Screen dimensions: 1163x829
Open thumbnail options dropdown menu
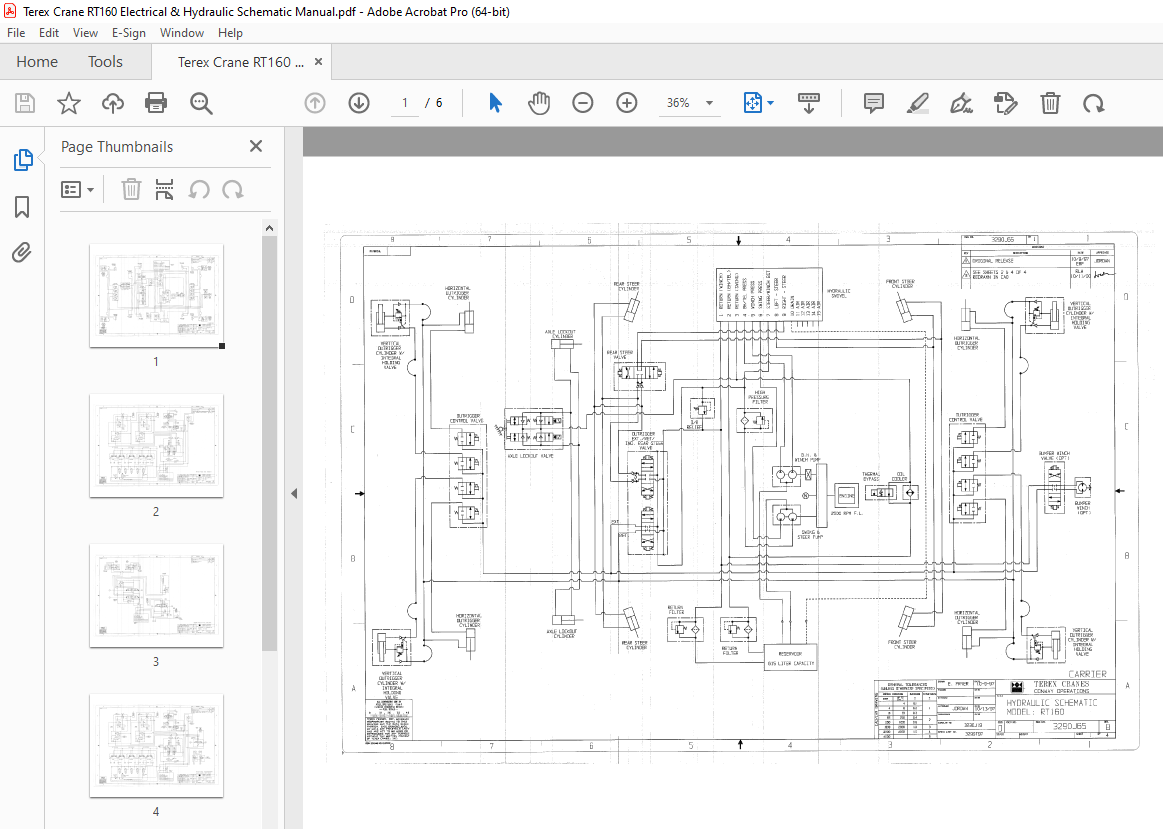77,190
